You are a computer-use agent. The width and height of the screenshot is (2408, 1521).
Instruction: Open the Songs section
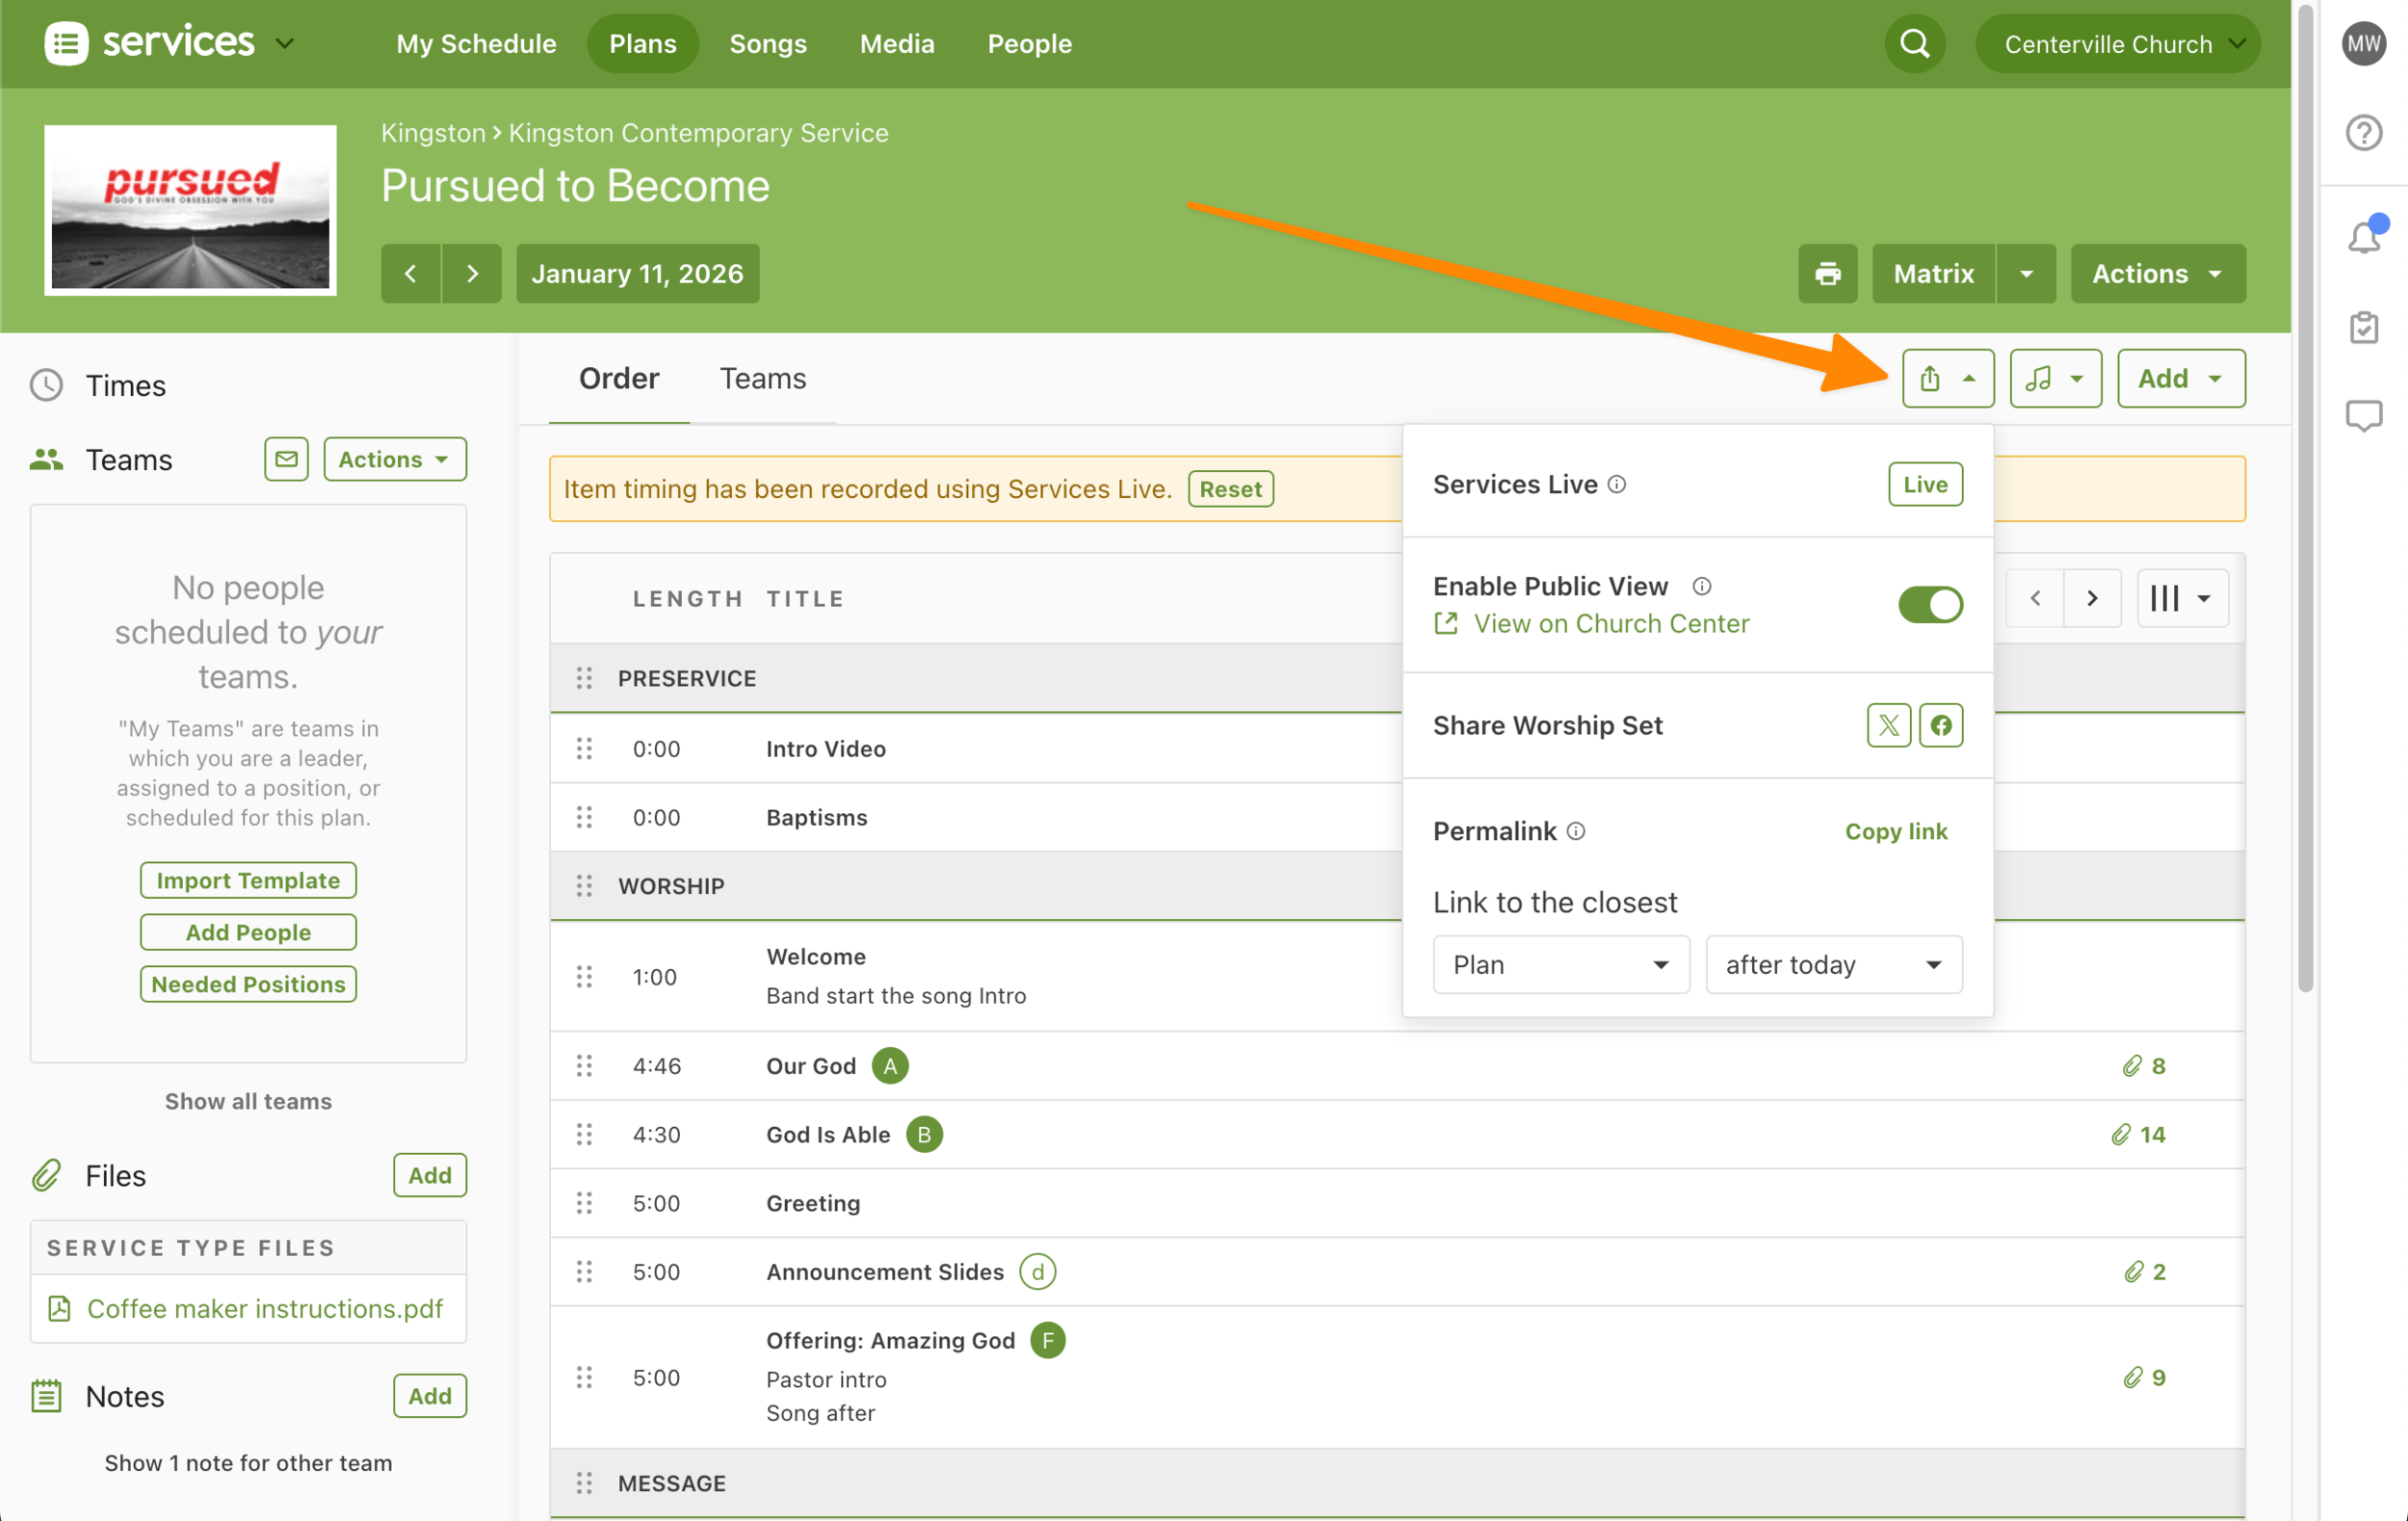(x=767, y=44)
